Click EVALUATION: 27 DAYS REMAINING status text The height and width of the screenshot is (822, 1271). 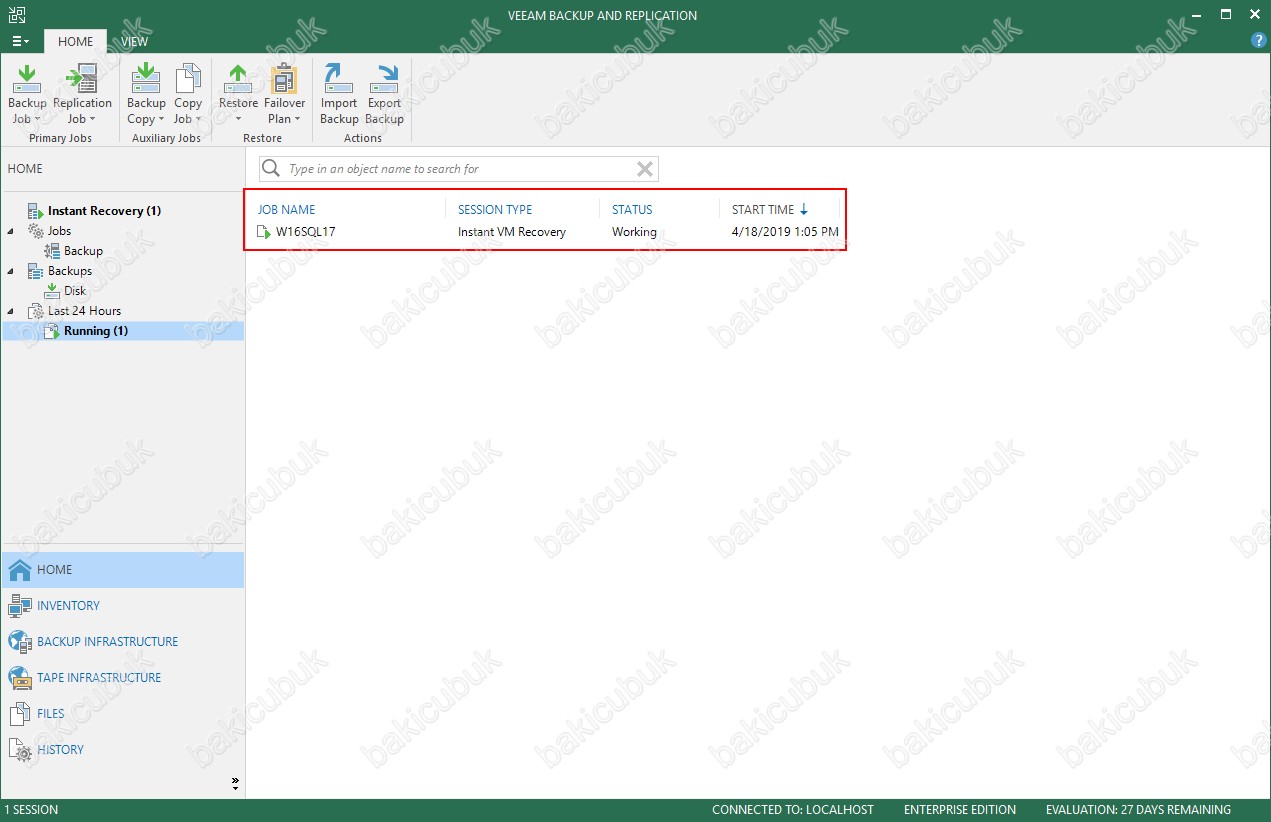point(1138,810)
